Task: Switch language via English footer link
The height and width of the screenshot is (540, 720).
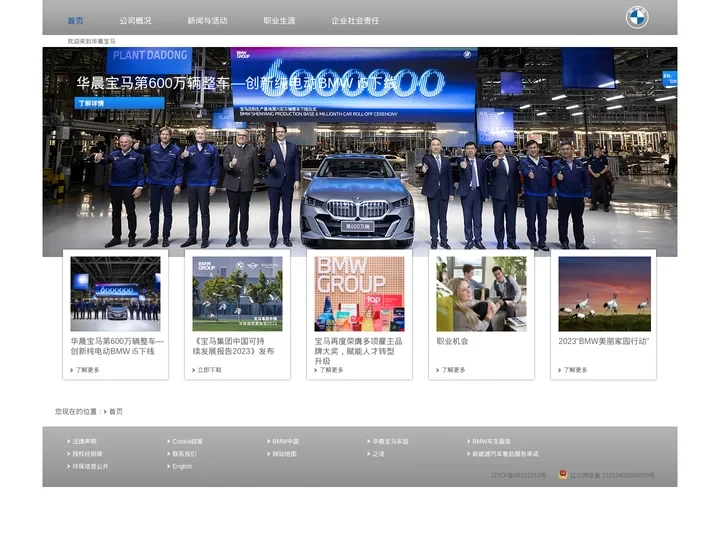Action: (x=182, y=466)
